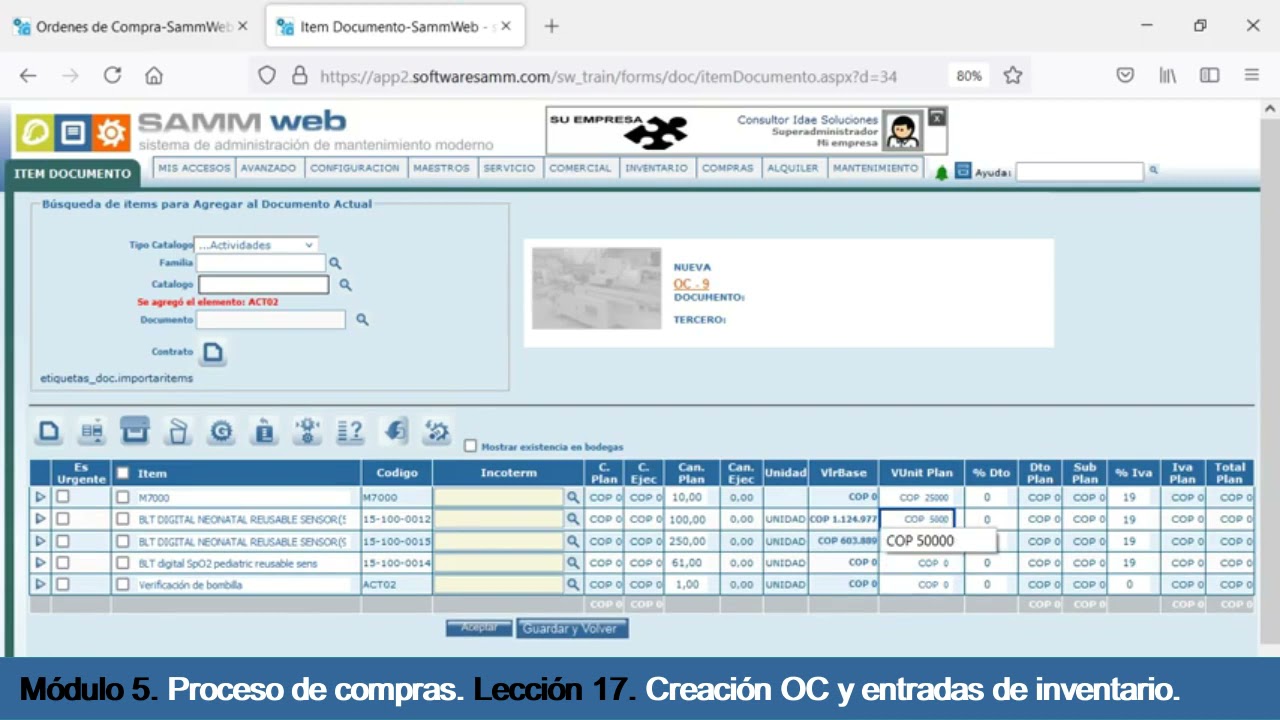Viewport: 1280px width, 720px height.
Task: Click the Ayuda search input field
Action: tap(1079, 172)
